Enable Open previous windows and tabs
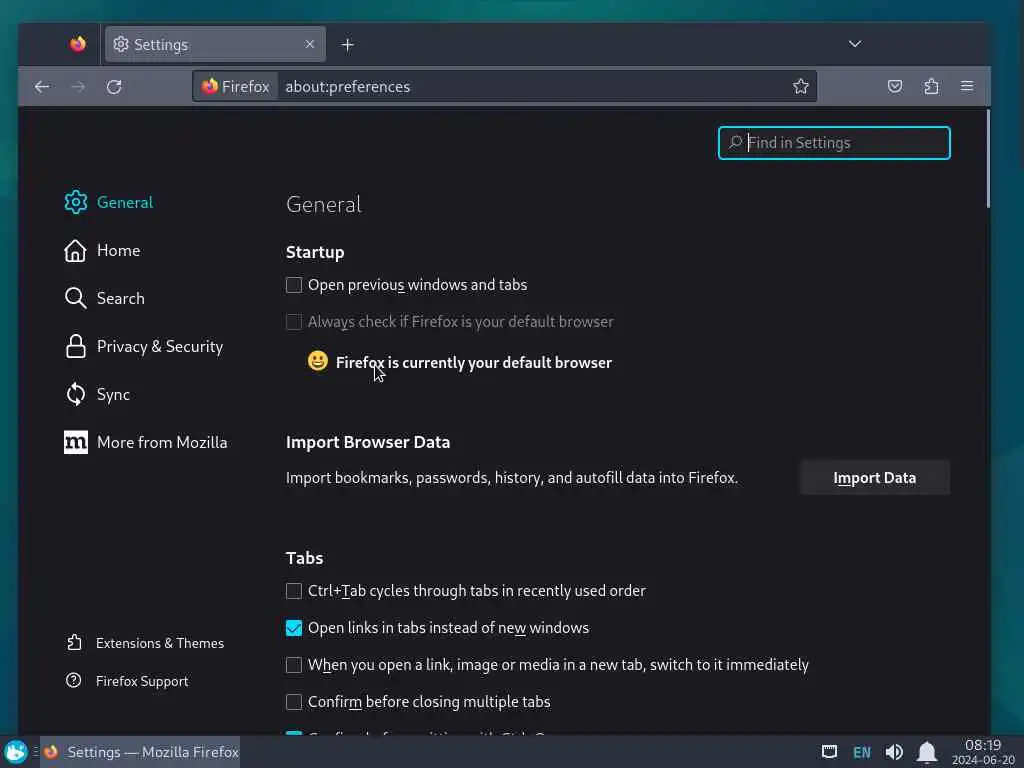1024x768 pixels. click(294, 285)
